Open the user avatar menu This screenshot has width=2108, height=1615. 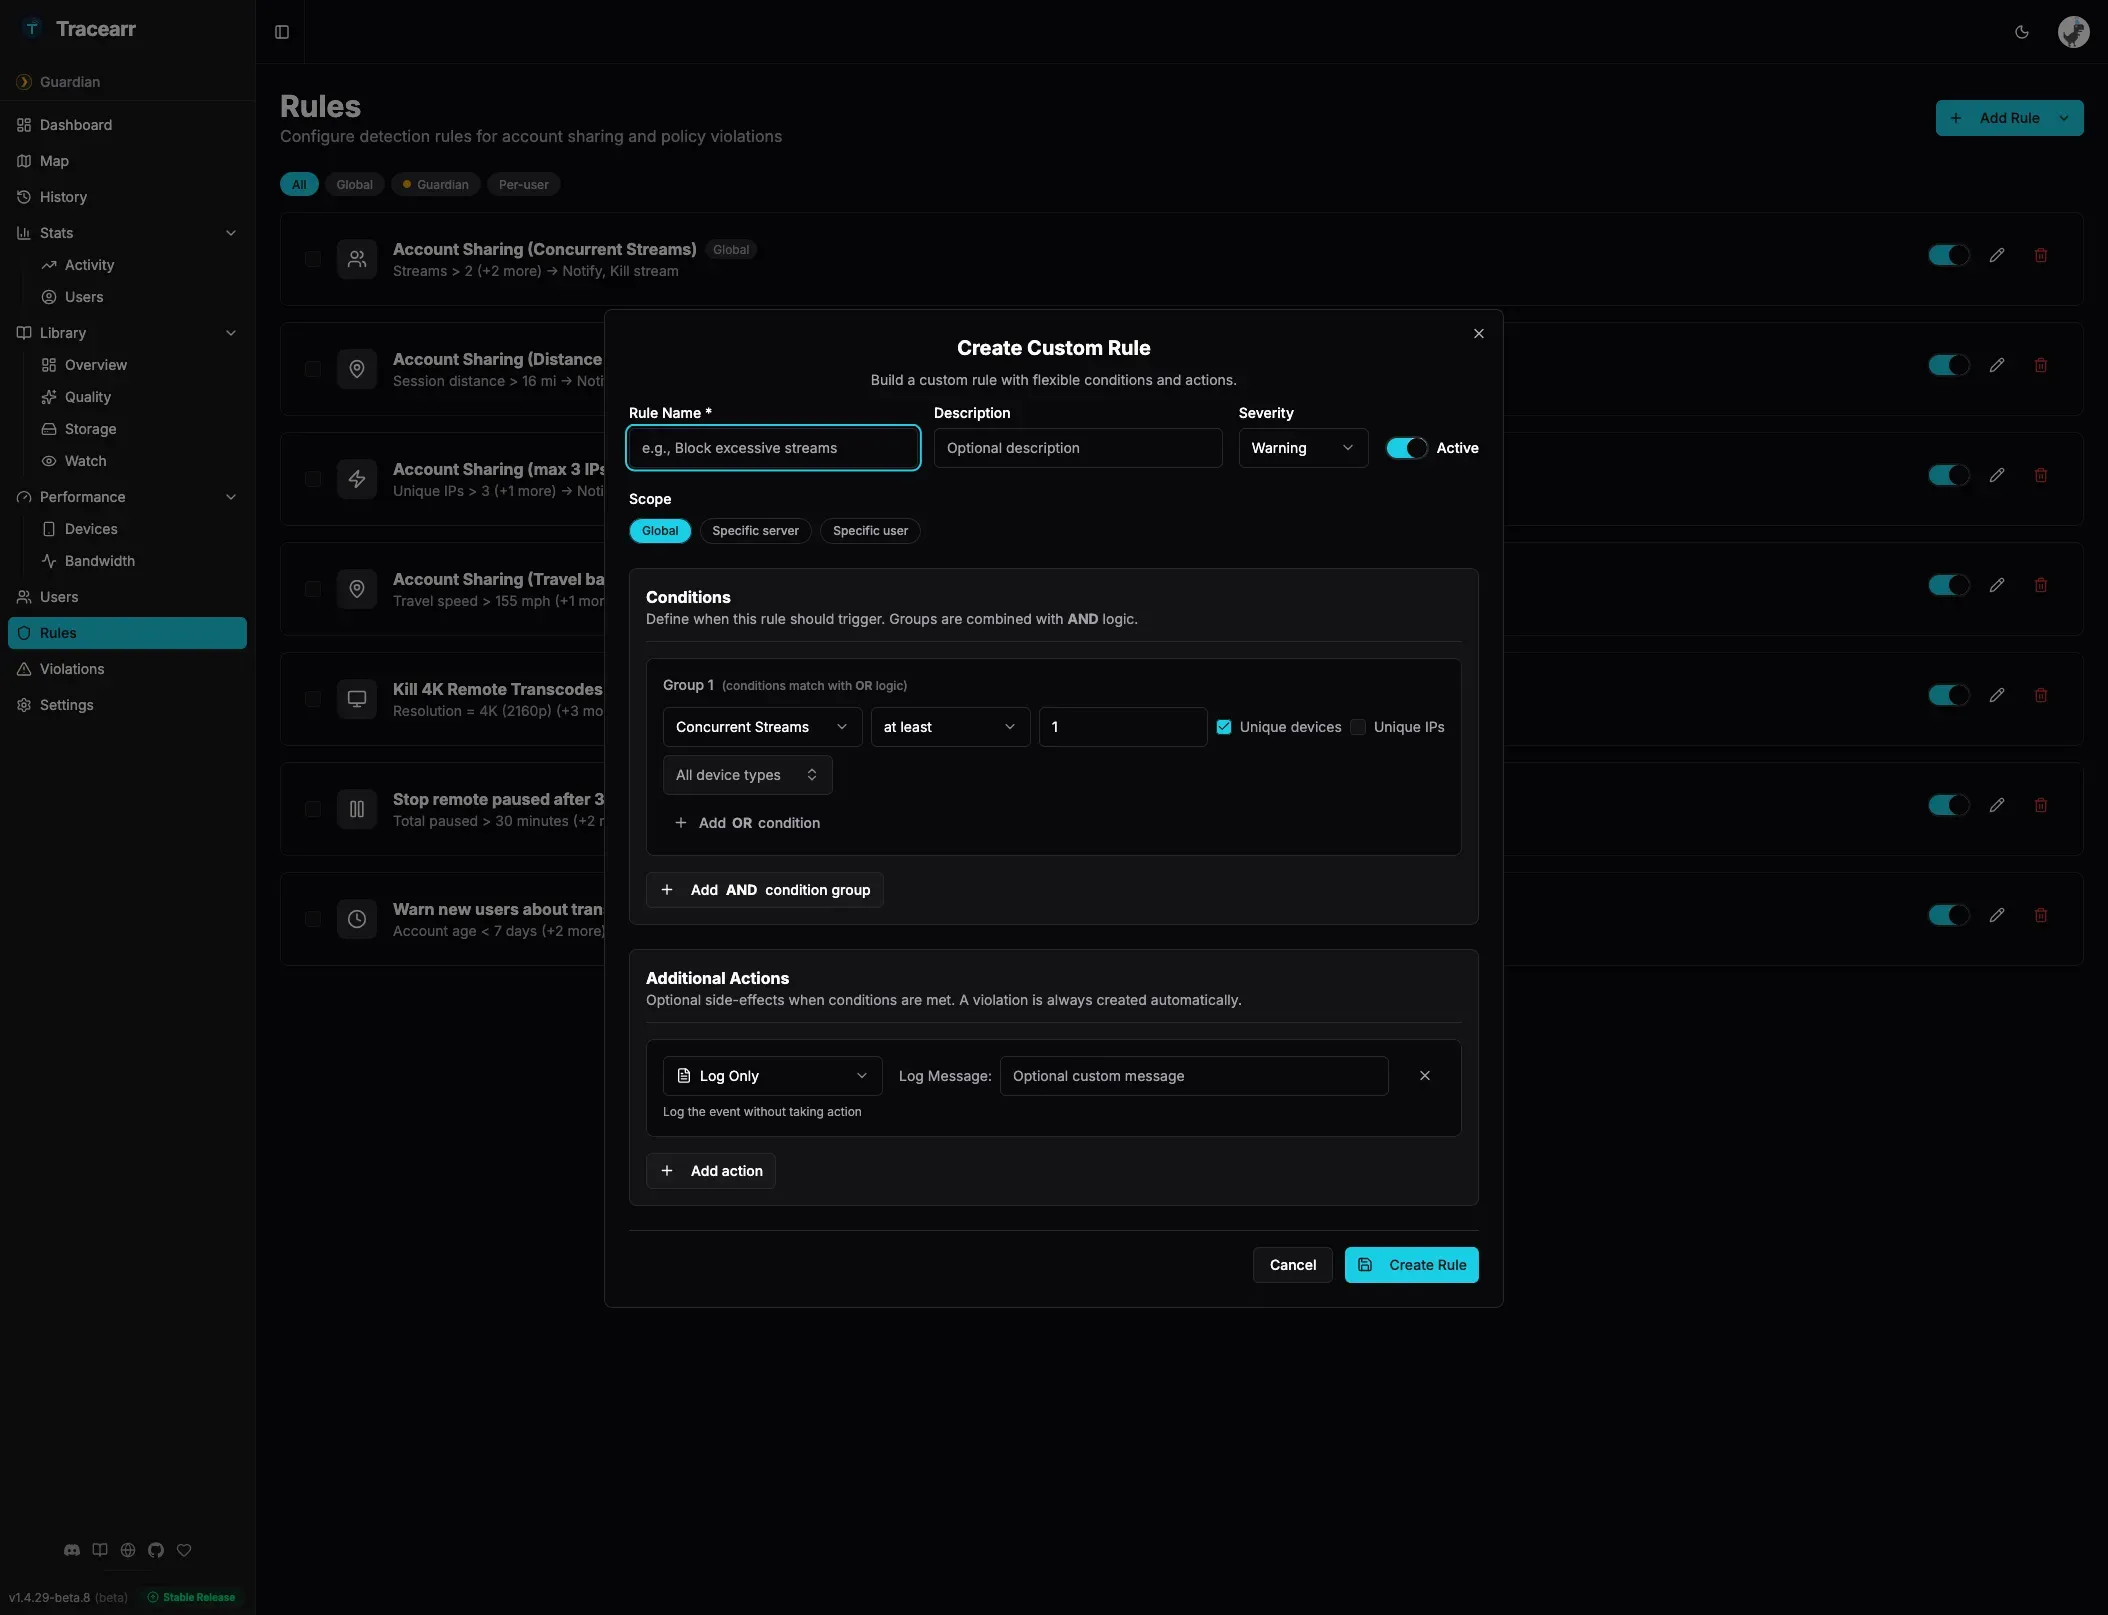2073,32
